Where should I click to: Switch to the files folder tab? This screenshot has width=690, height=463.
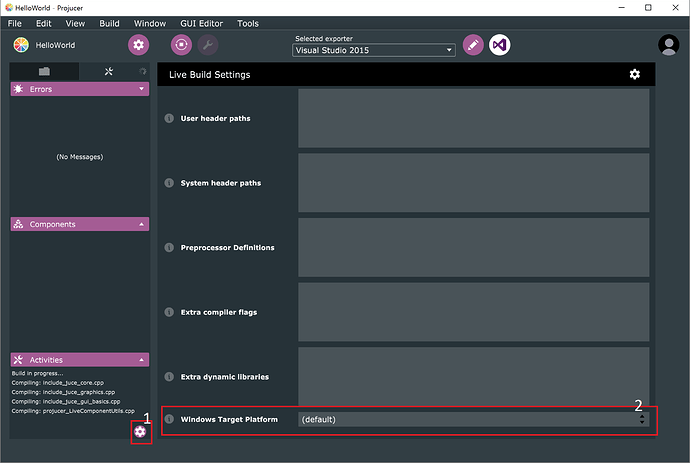pyautogui.click(x=44, y=71)
